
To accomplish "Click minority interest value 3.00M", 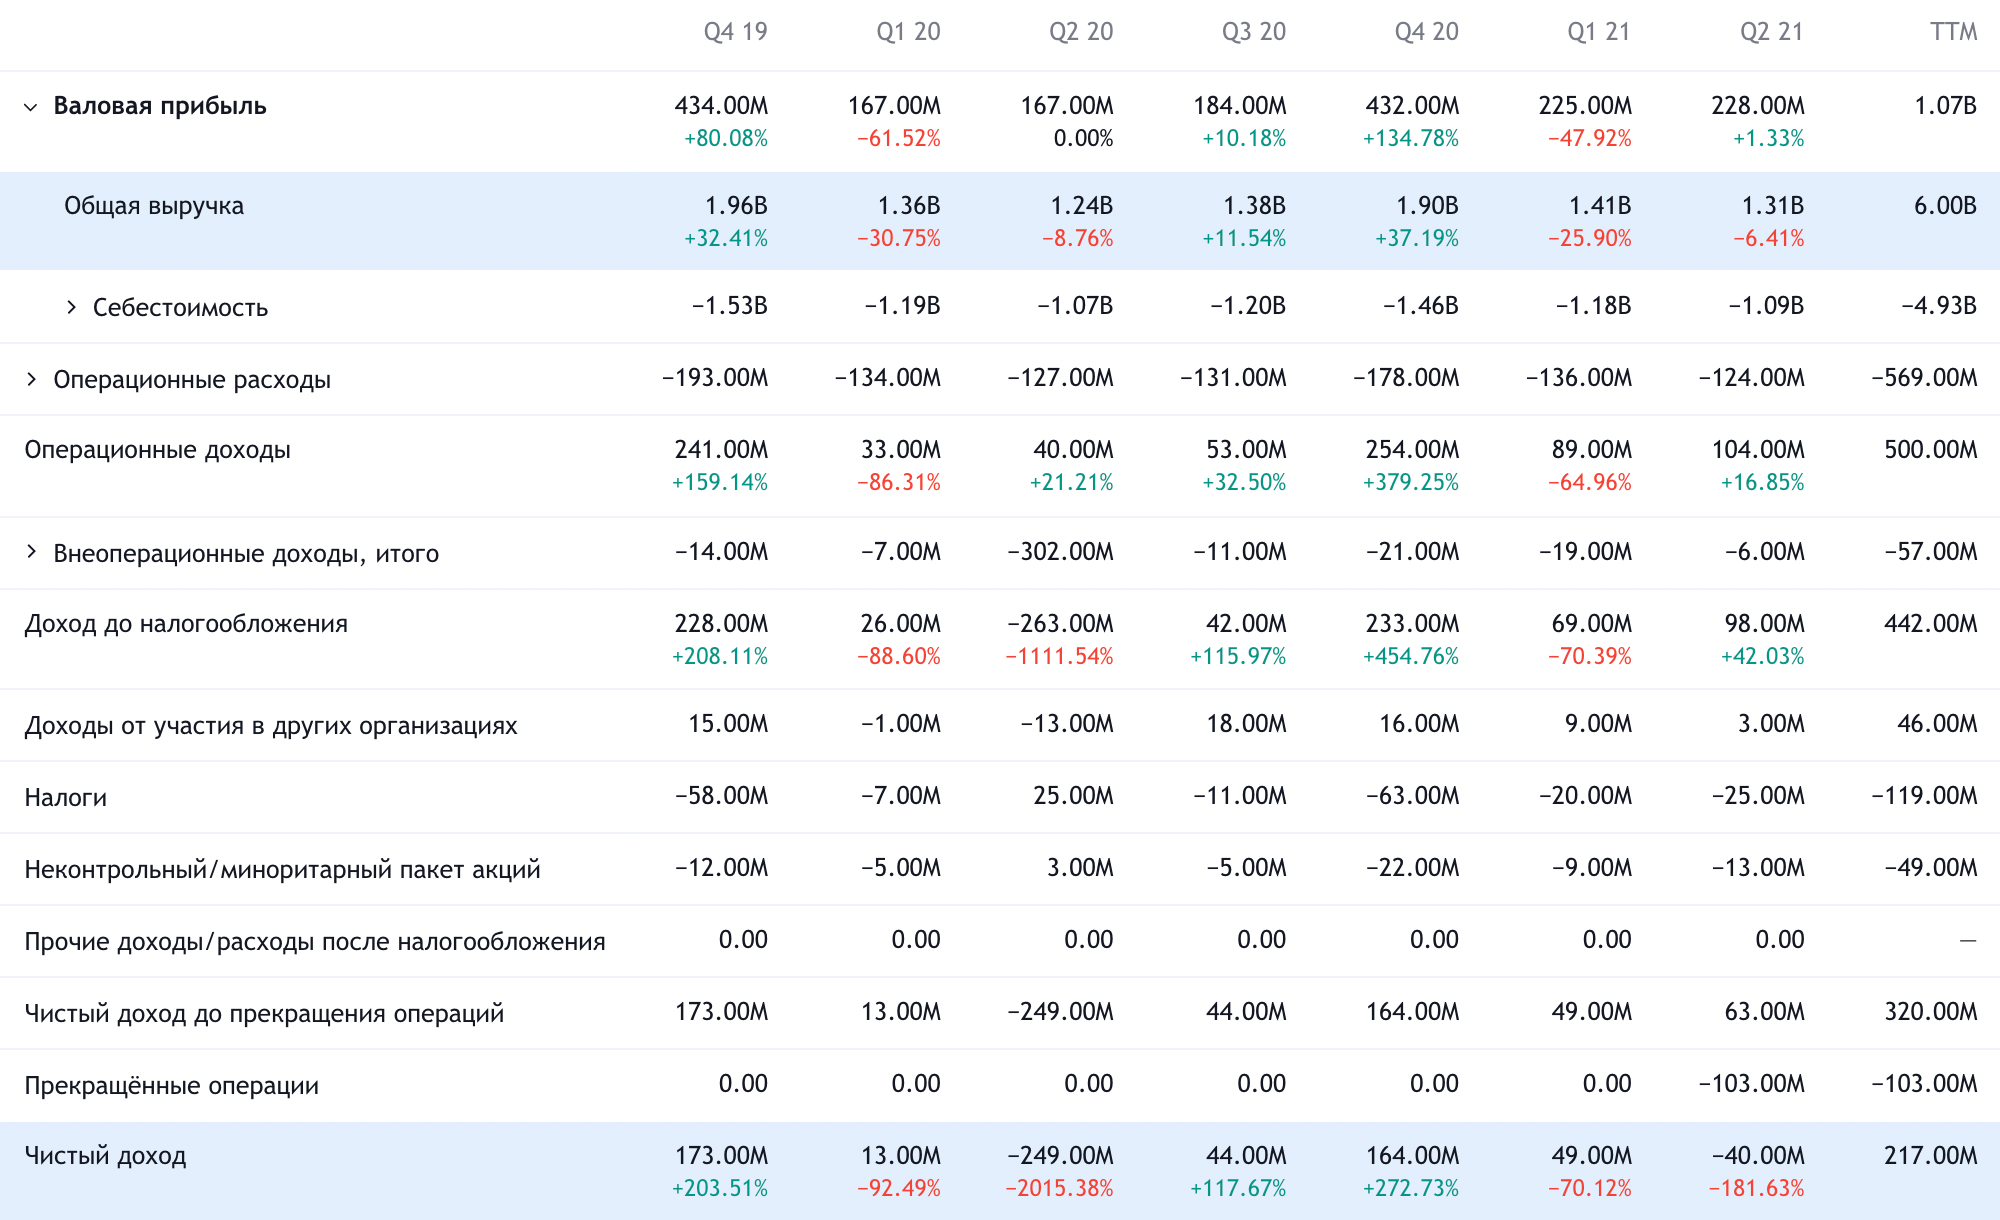I will point(1080,868).
